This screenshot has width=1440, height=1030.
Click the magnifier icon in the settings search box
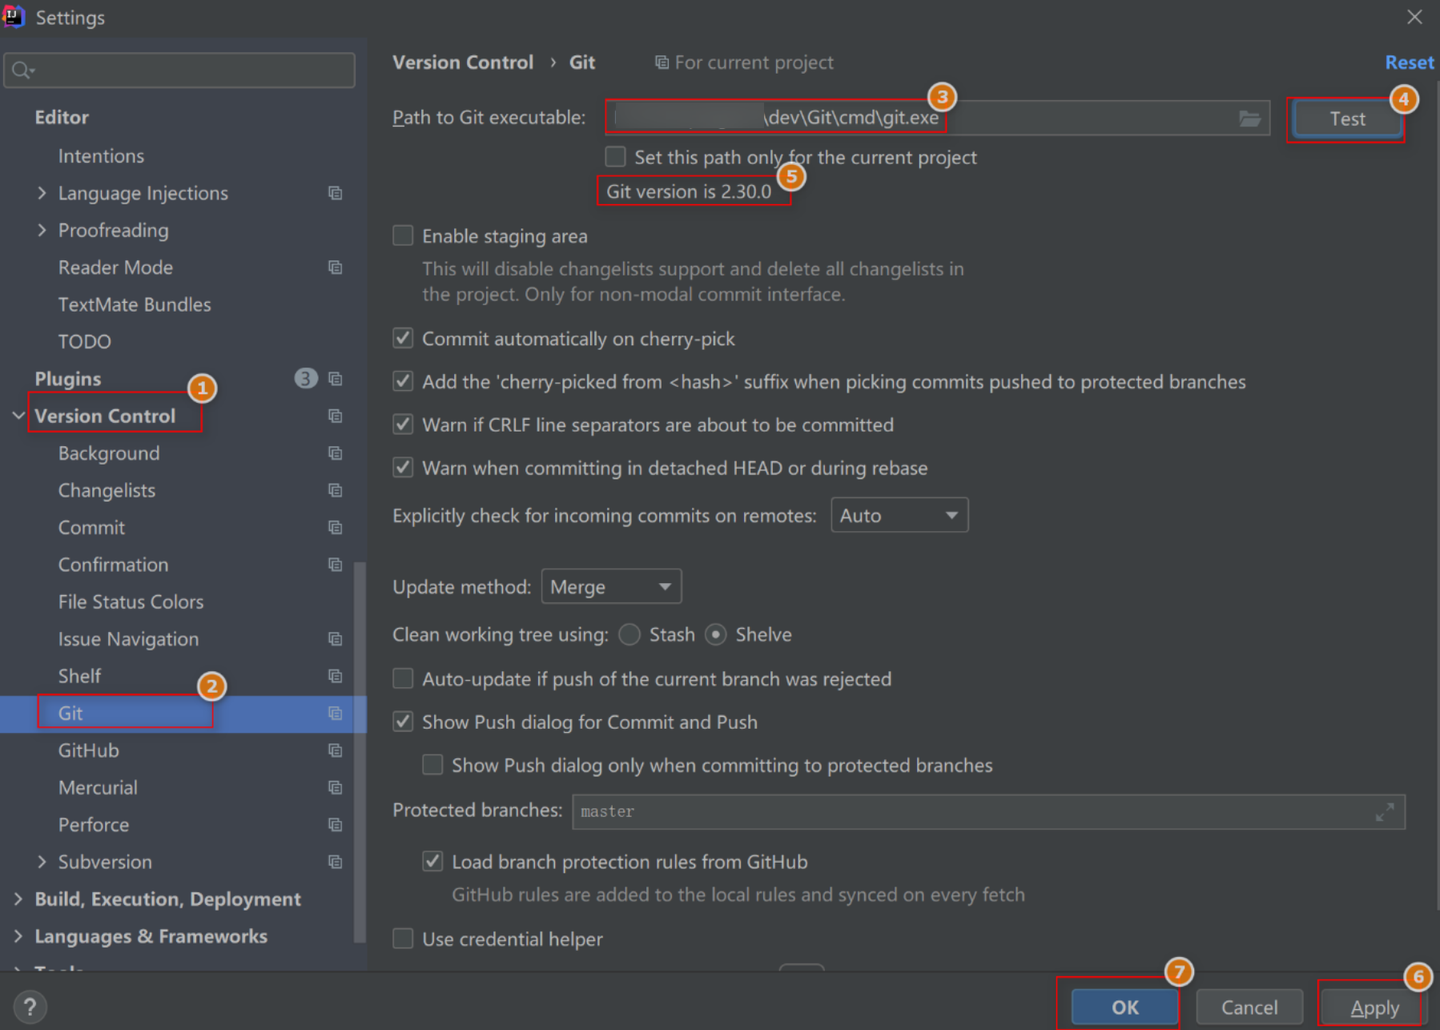click(x=22, y=70)
